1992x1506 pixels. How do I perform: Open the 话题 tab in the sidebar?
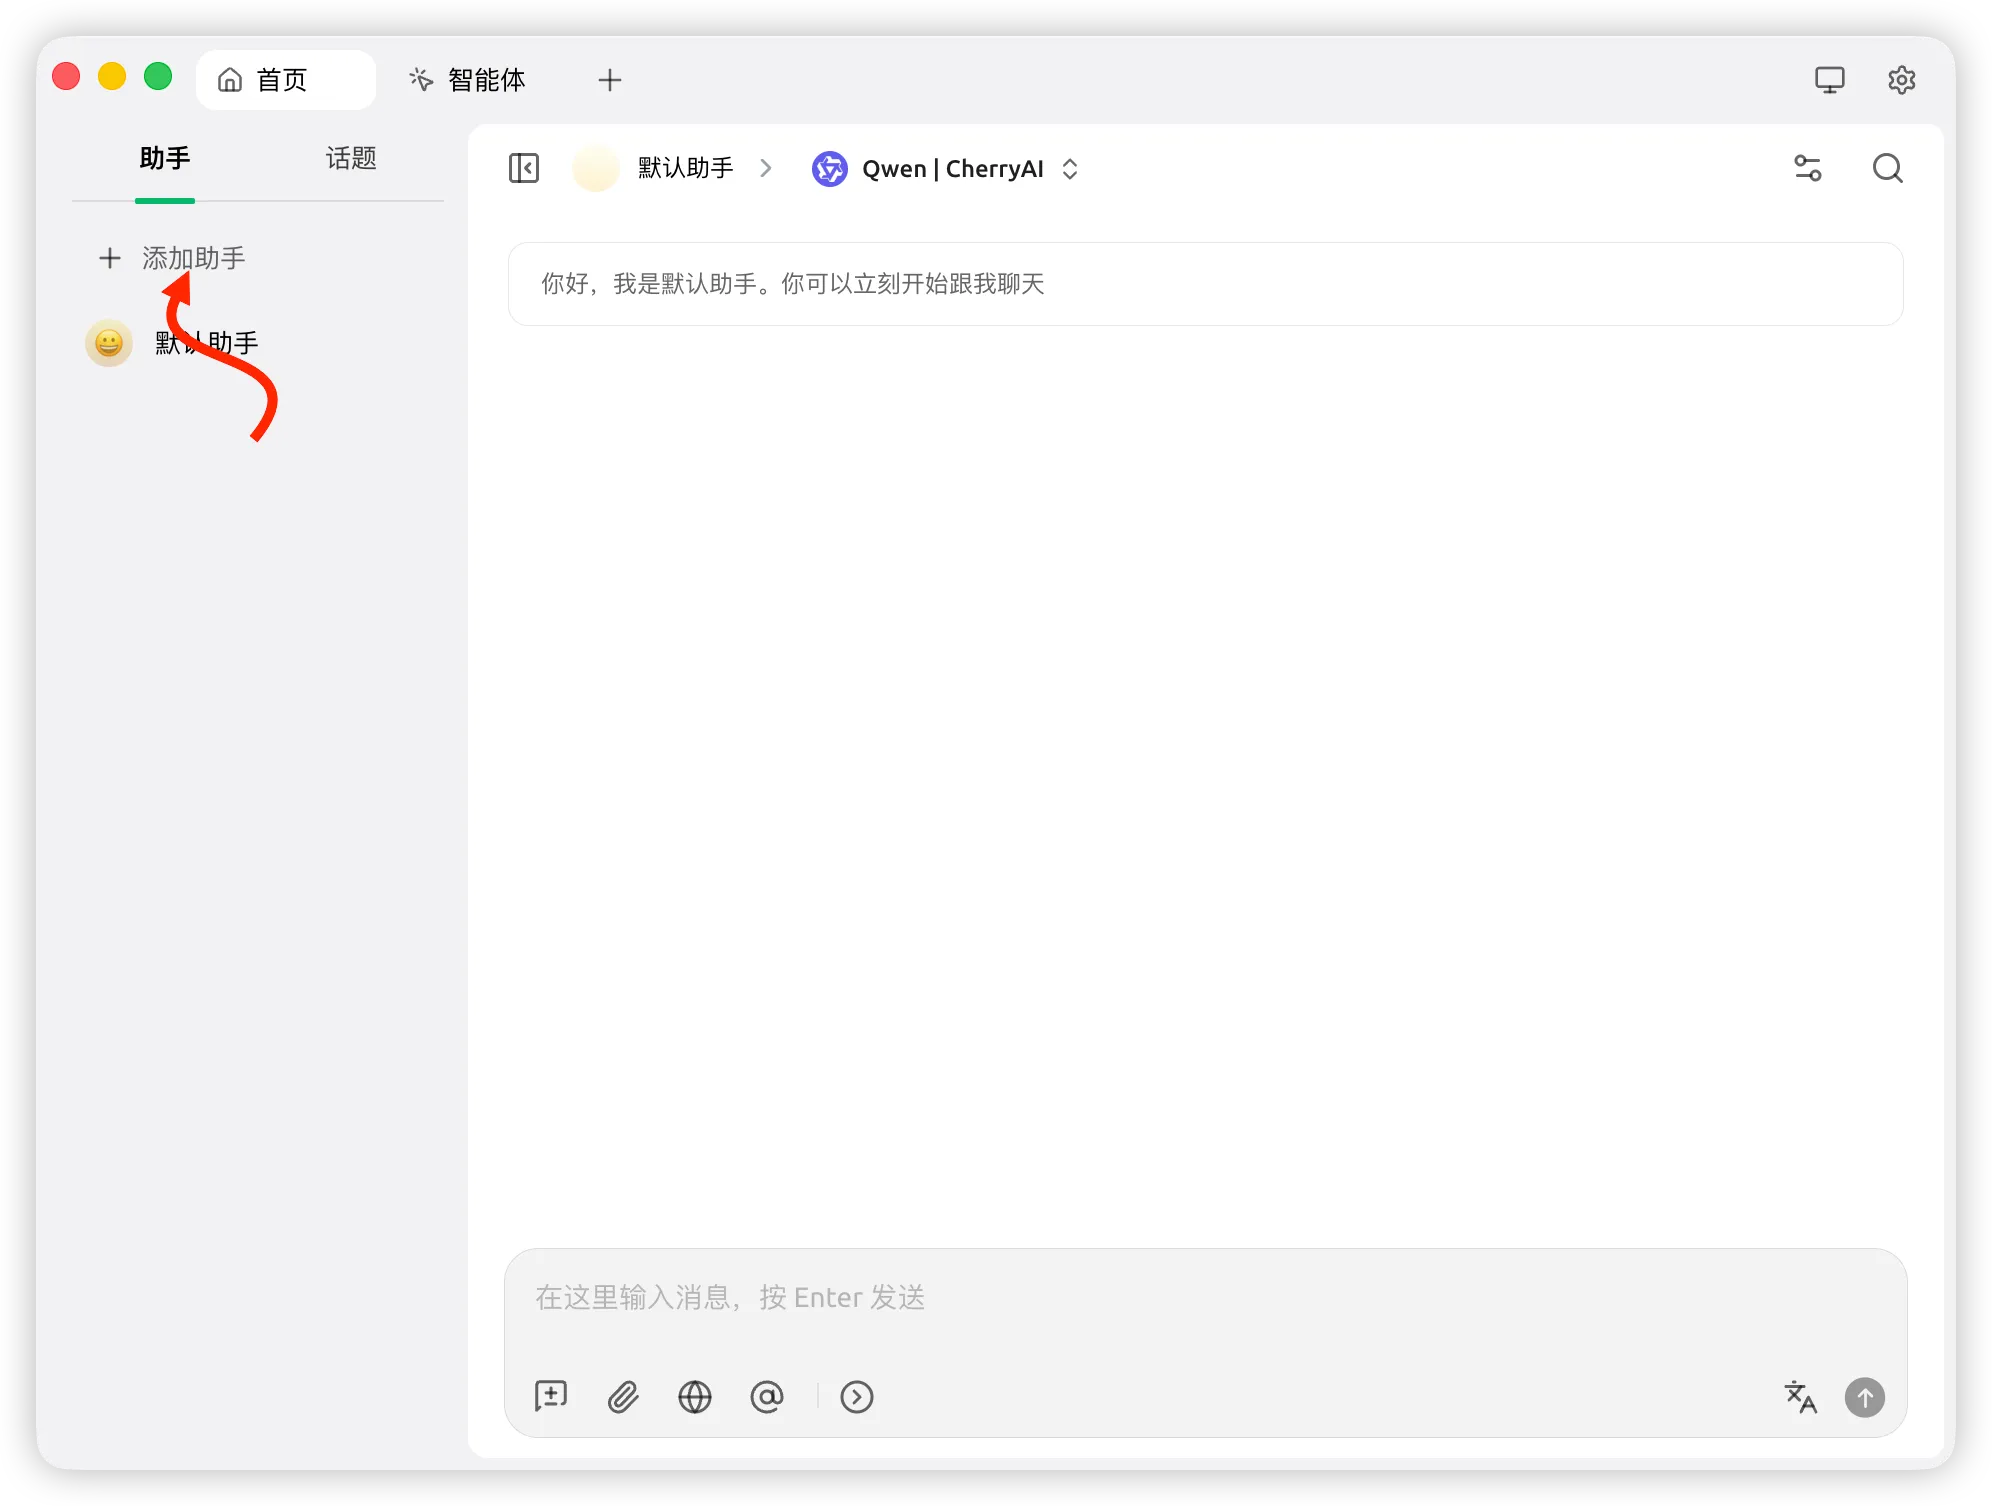click(x=350, y=159)
